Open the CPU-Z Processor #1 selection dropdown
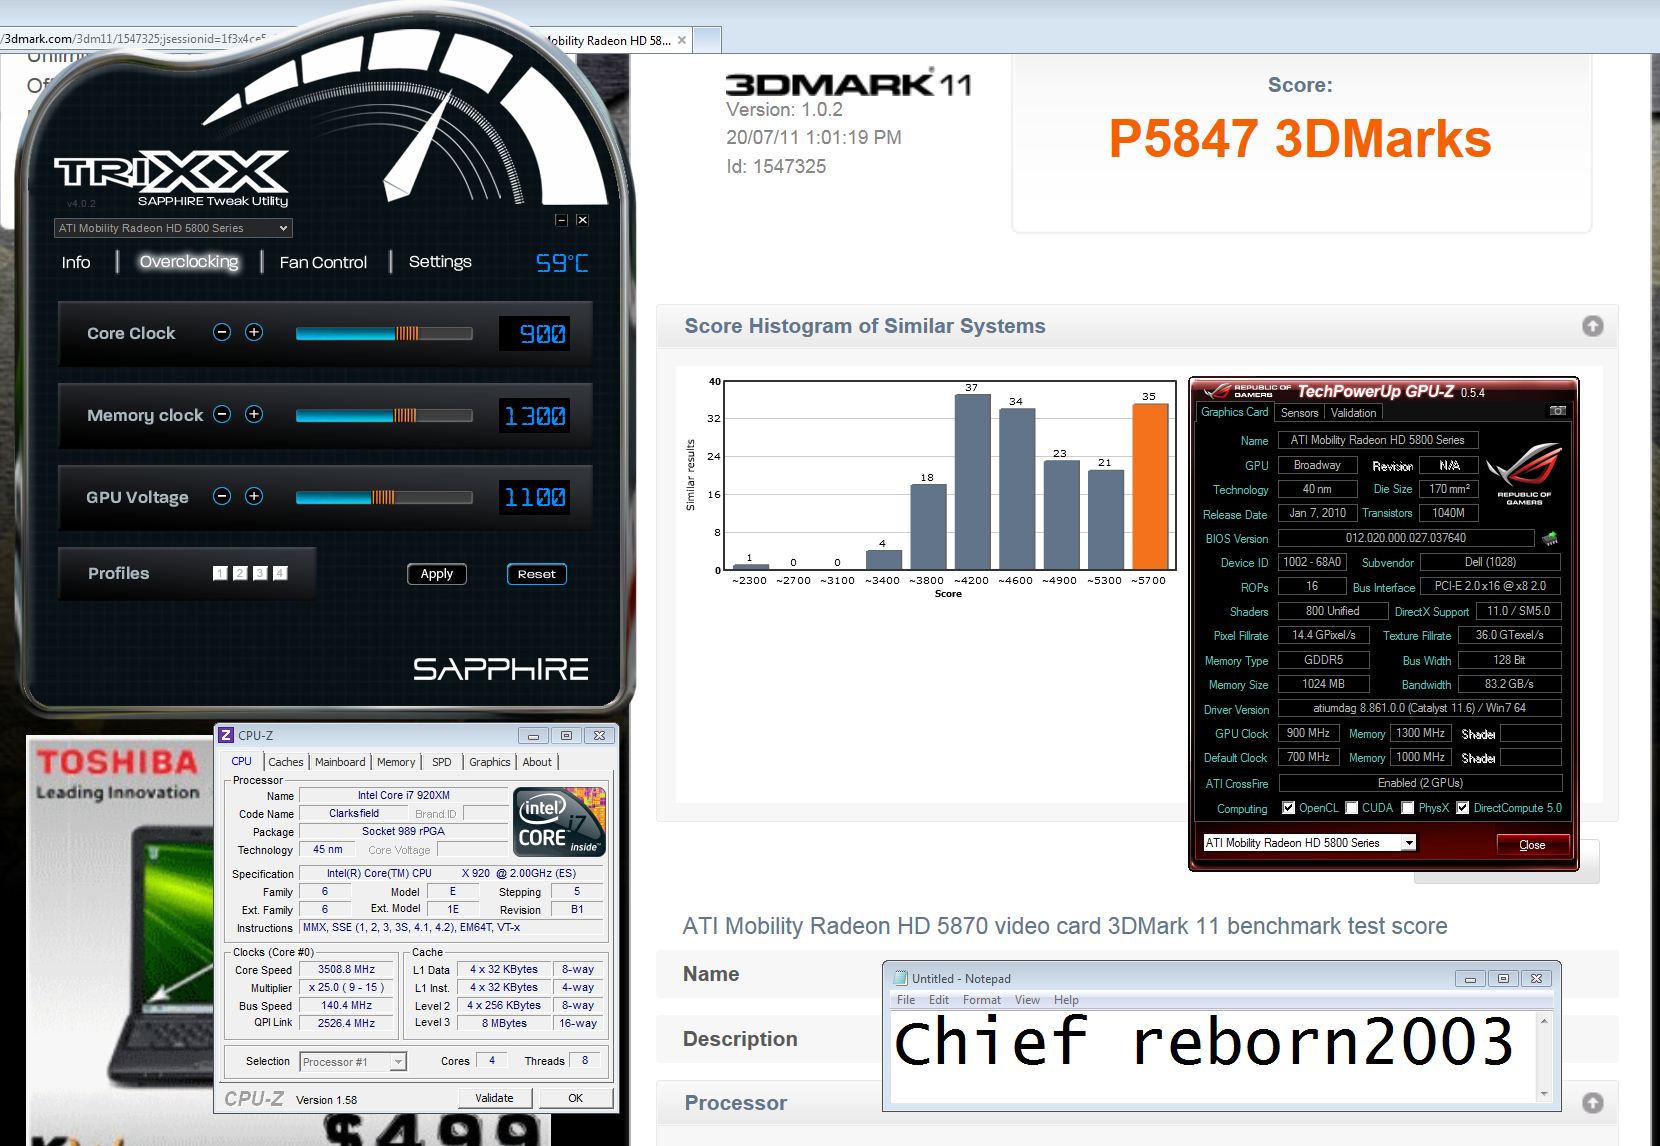1660x1146 pixels. (x=353, y=1062)
